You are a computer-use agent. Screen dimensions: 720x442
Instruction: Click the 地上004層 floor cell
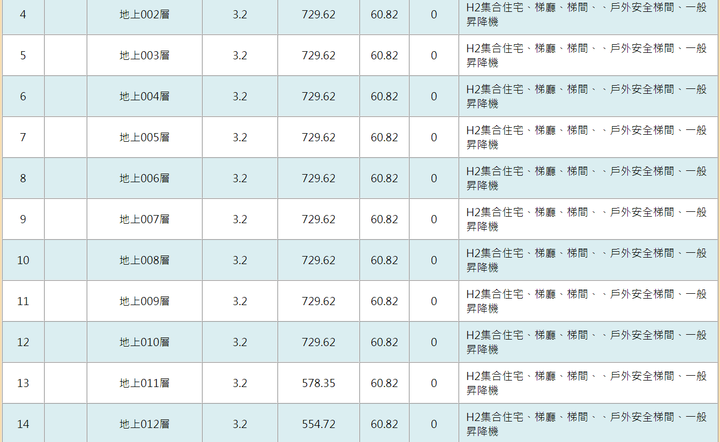[145, 96]
